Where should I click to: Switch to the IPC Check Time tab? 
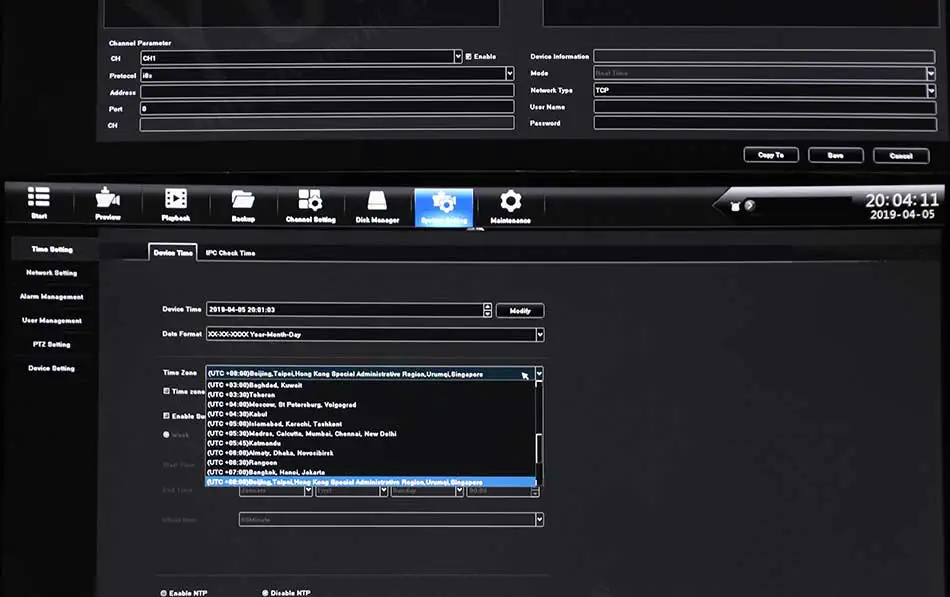coord(230,253)
